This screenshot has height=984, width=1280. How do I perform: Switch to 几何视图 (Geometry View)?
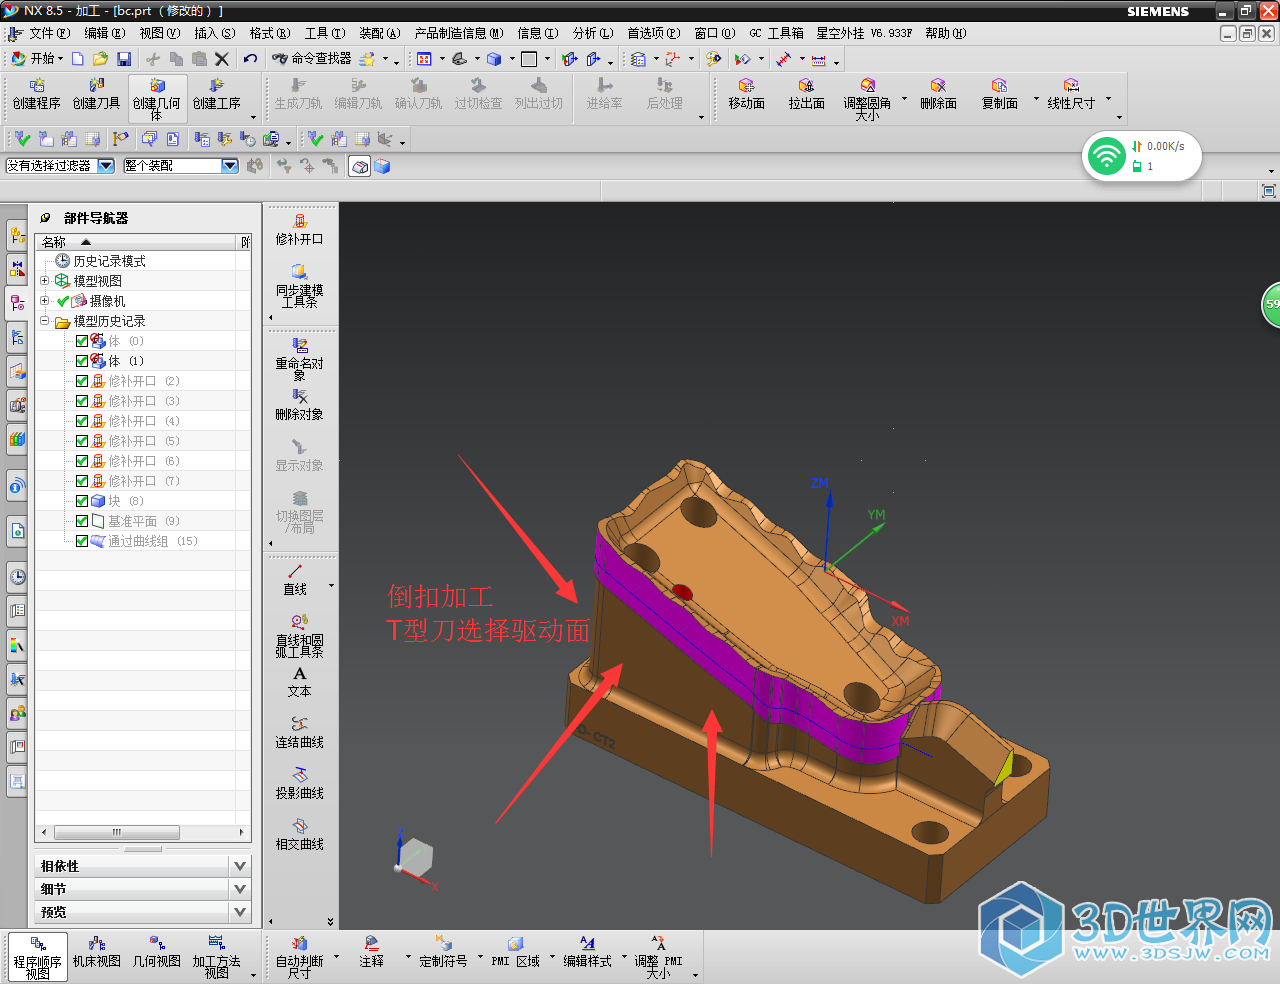[x=157, y=952]
